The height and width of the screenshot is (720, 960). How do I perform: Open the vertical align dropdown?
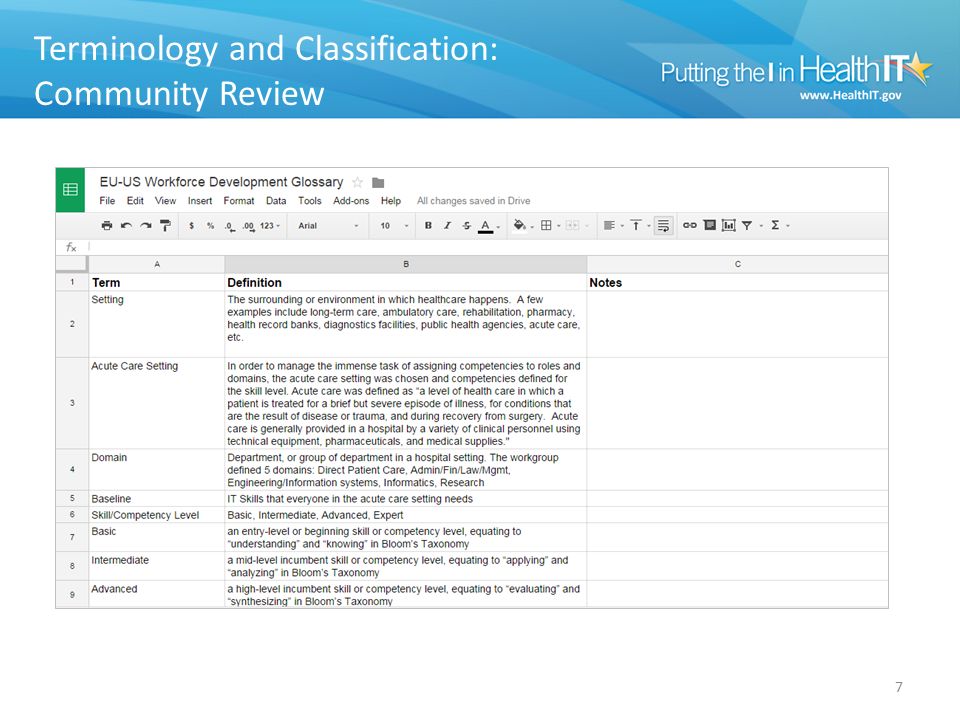640,225
